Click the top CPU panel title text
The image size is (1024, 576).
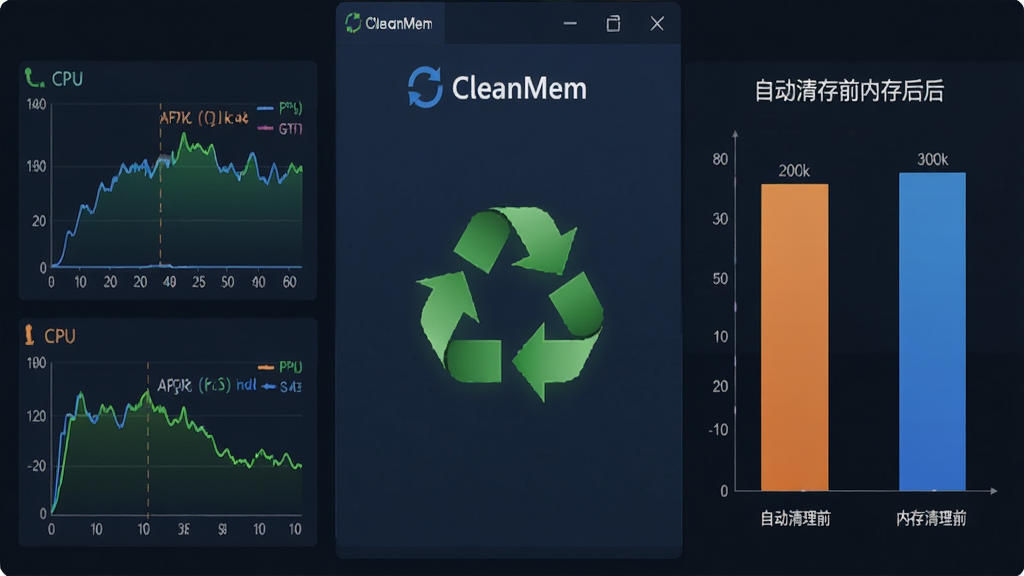point(67,79)
